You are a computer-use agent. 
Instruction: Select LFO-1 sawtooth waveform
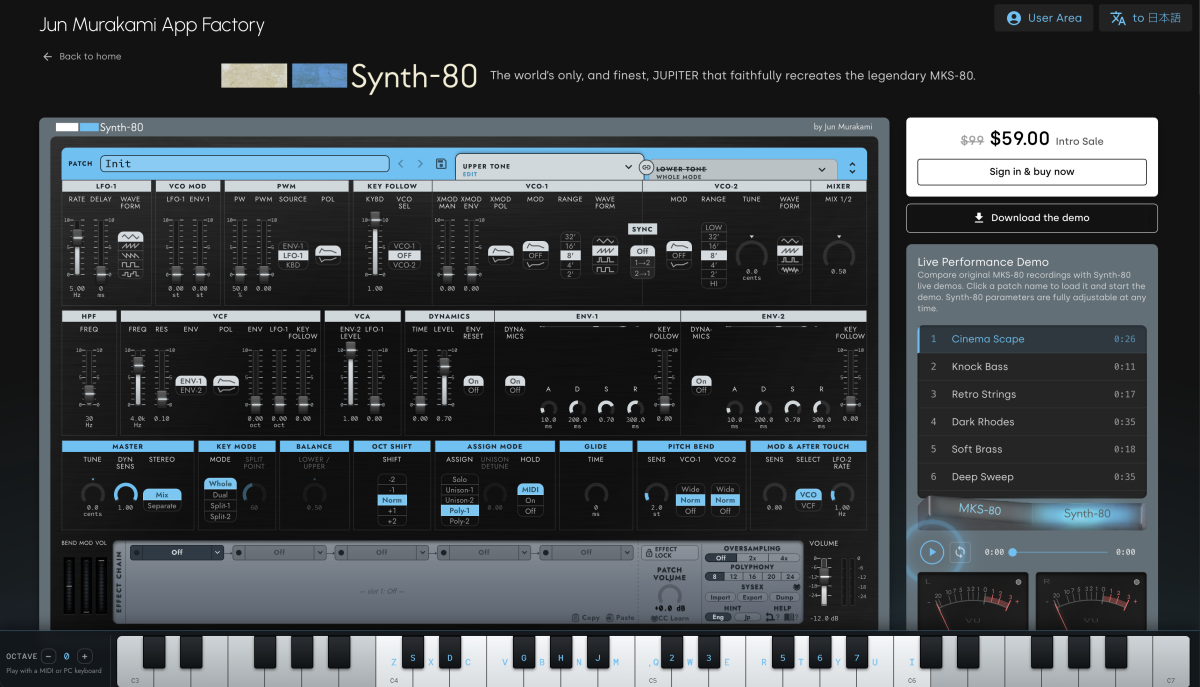[x=130, y=246]
